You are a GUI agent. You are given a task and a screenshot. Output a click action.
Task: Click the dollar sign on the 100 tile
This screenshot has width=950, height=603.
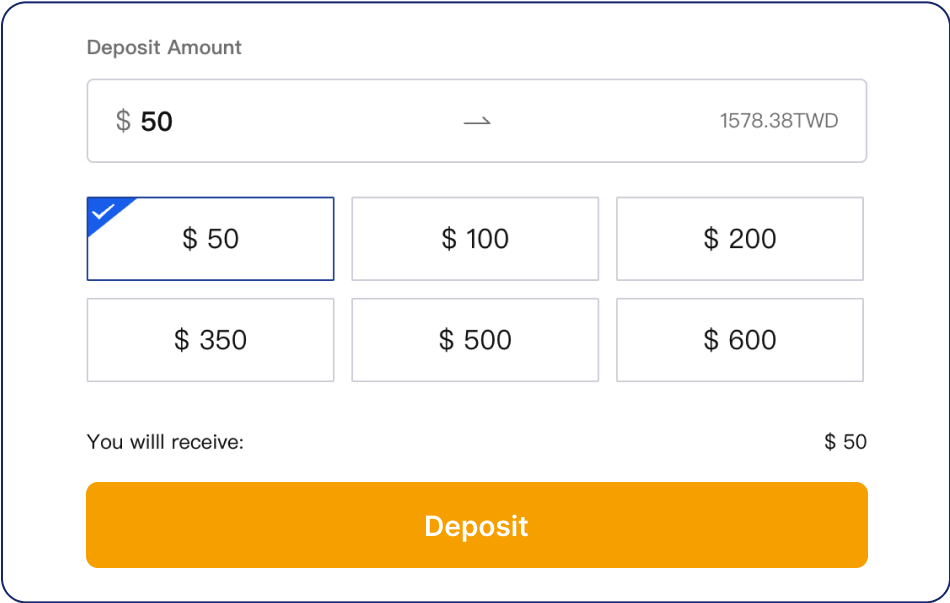point(449,239)
